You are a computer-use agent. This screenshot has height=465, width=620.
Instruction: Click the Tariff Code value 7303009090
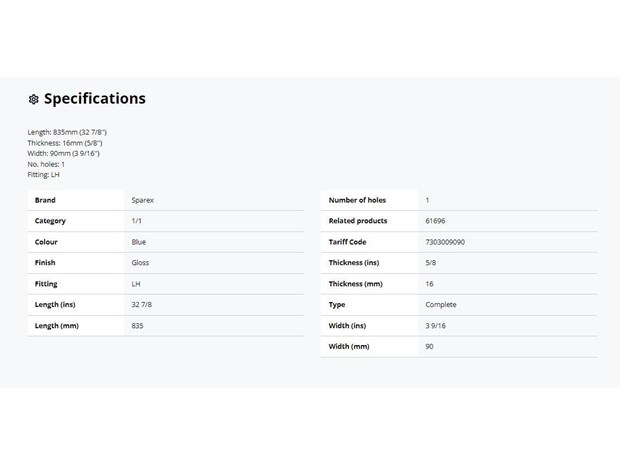tap(445, 242)
